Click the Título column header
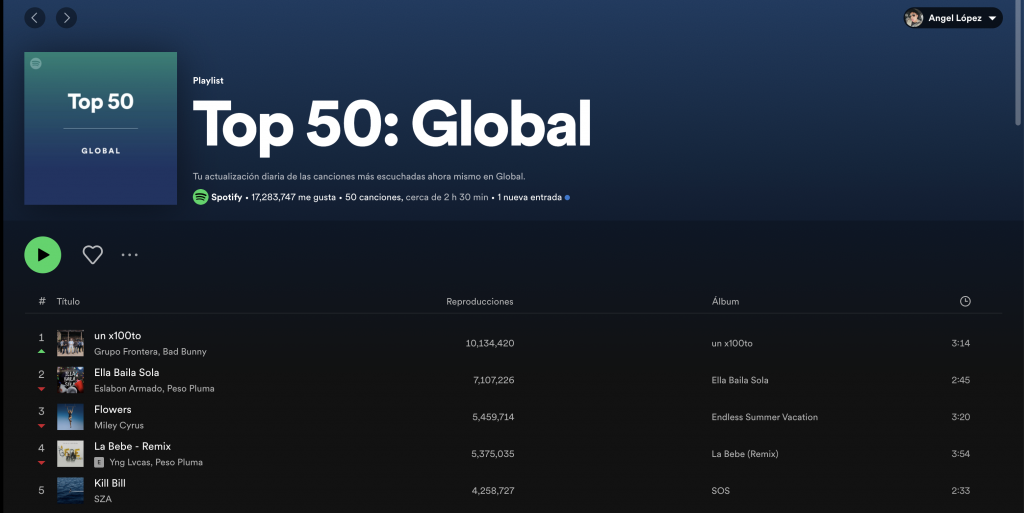Screen dimensions: 1024x513 (x=68, y=301)
